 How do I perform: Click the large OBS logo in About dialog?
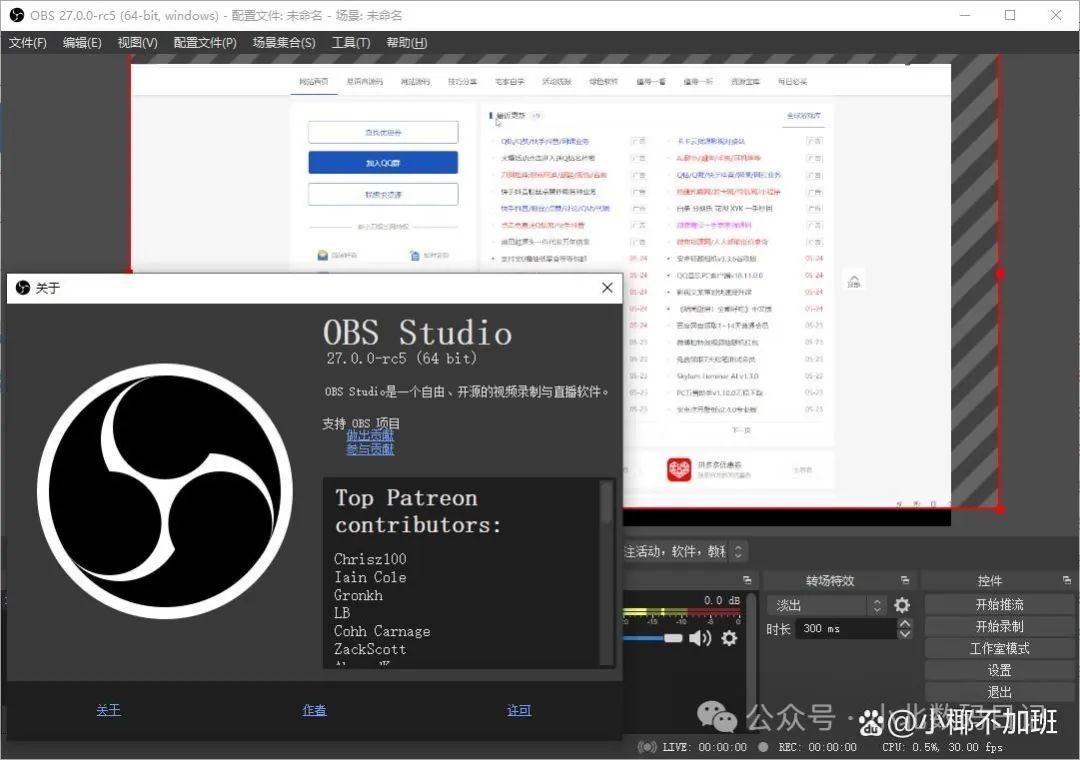[165, 491]
